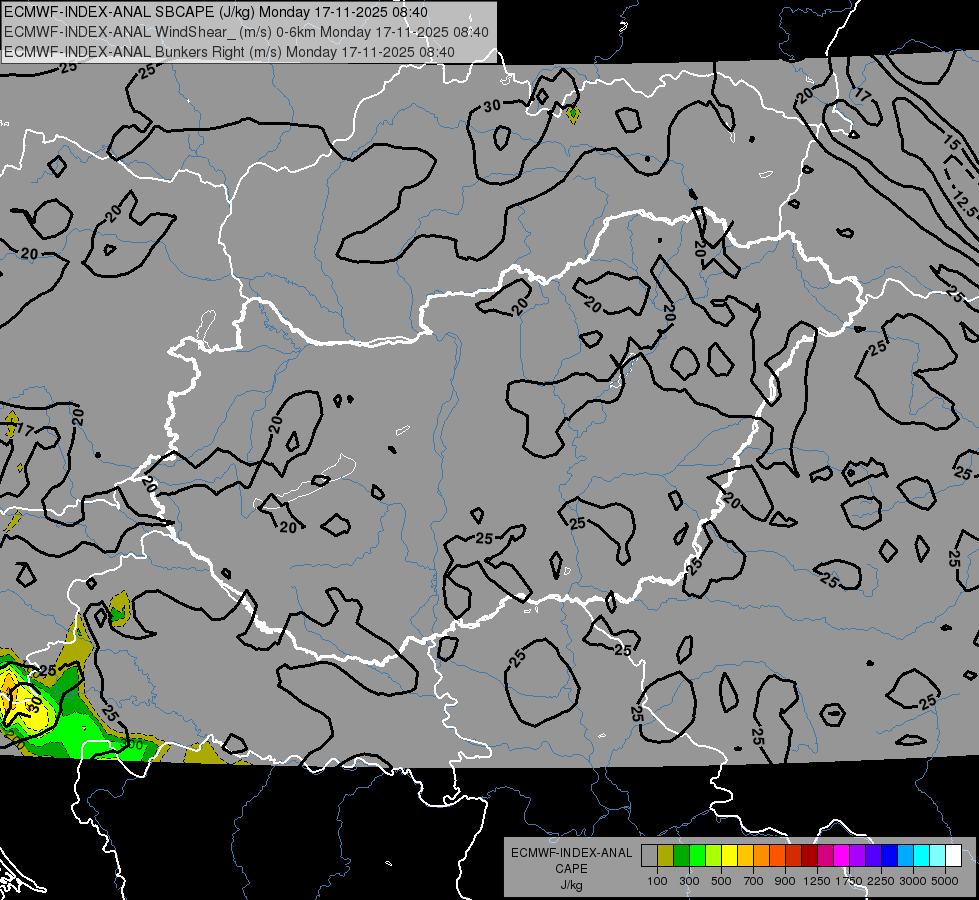Click the 900 value under the legend
The height and width of the screenshot is (900, 979).
pos(785,881)
